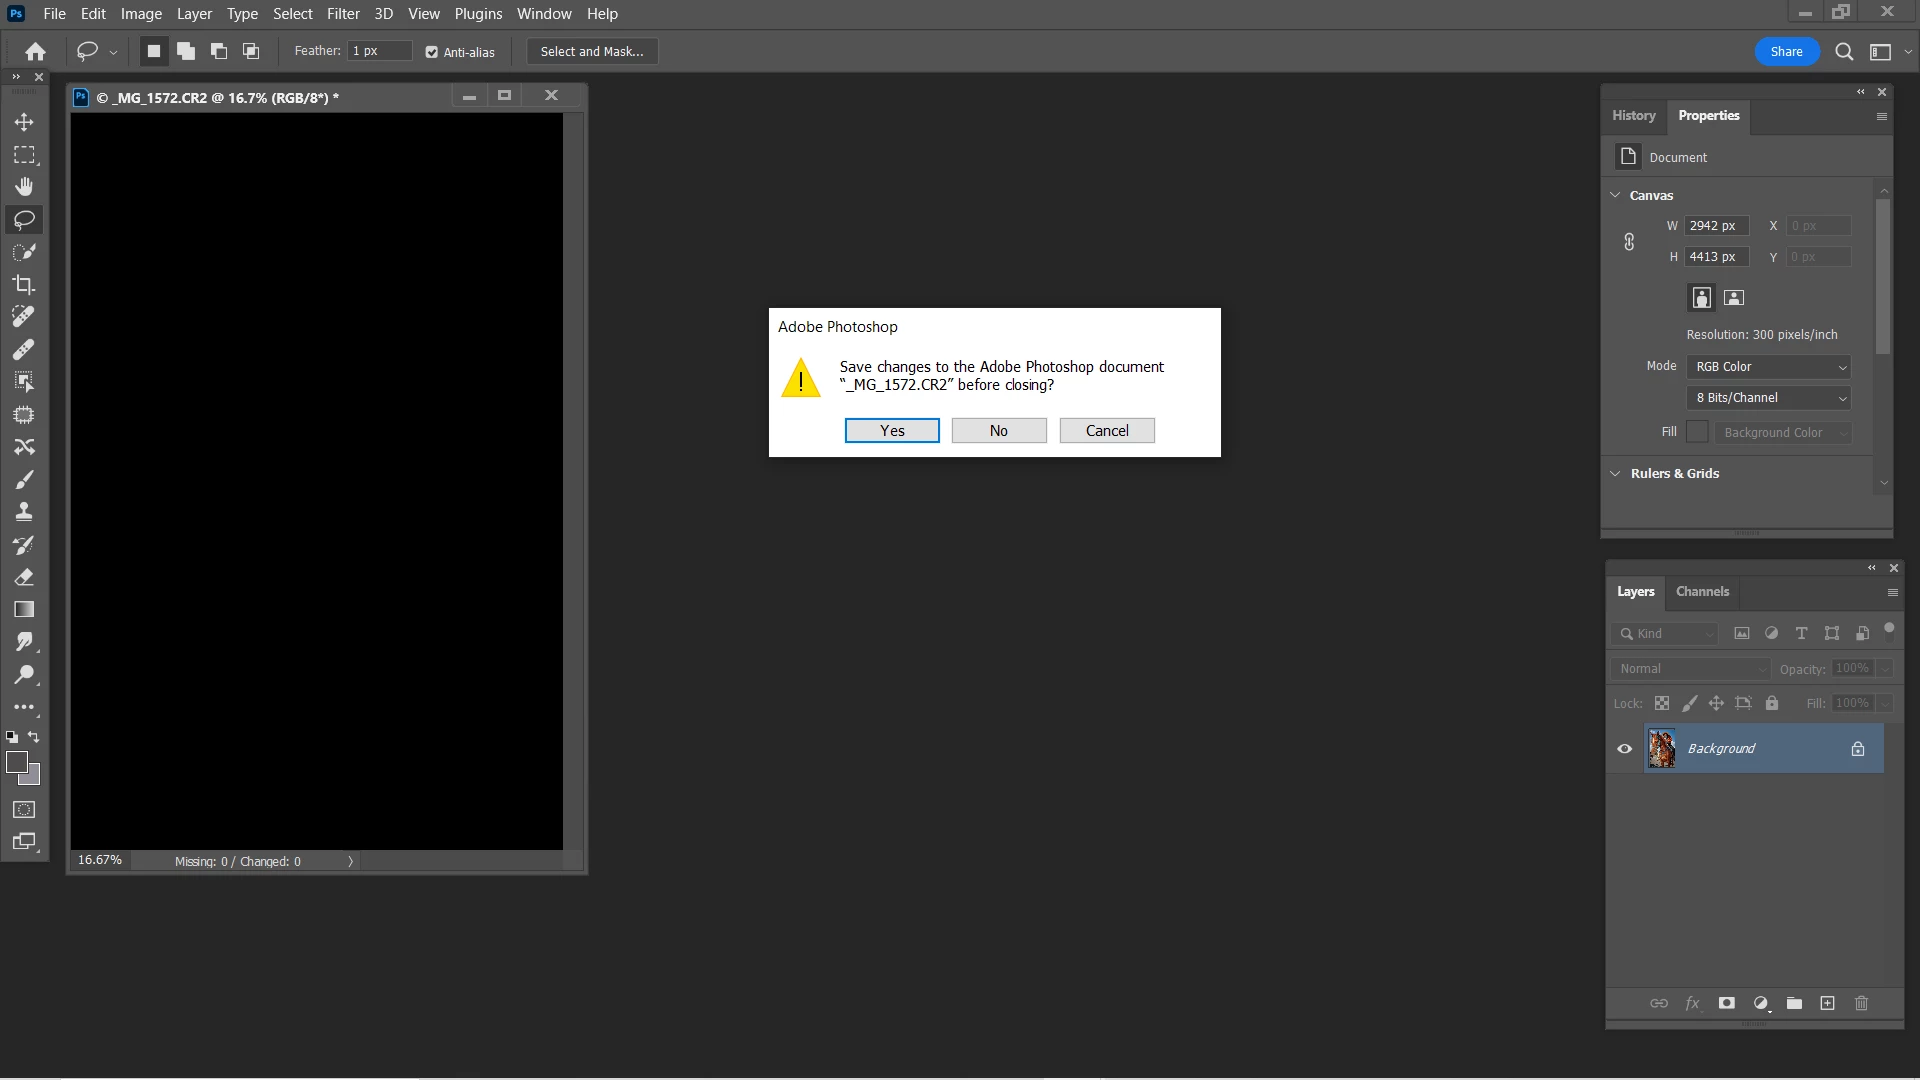The image size is (1920, 1080).
Task: Click Yes to save changes
Action: 892,431
